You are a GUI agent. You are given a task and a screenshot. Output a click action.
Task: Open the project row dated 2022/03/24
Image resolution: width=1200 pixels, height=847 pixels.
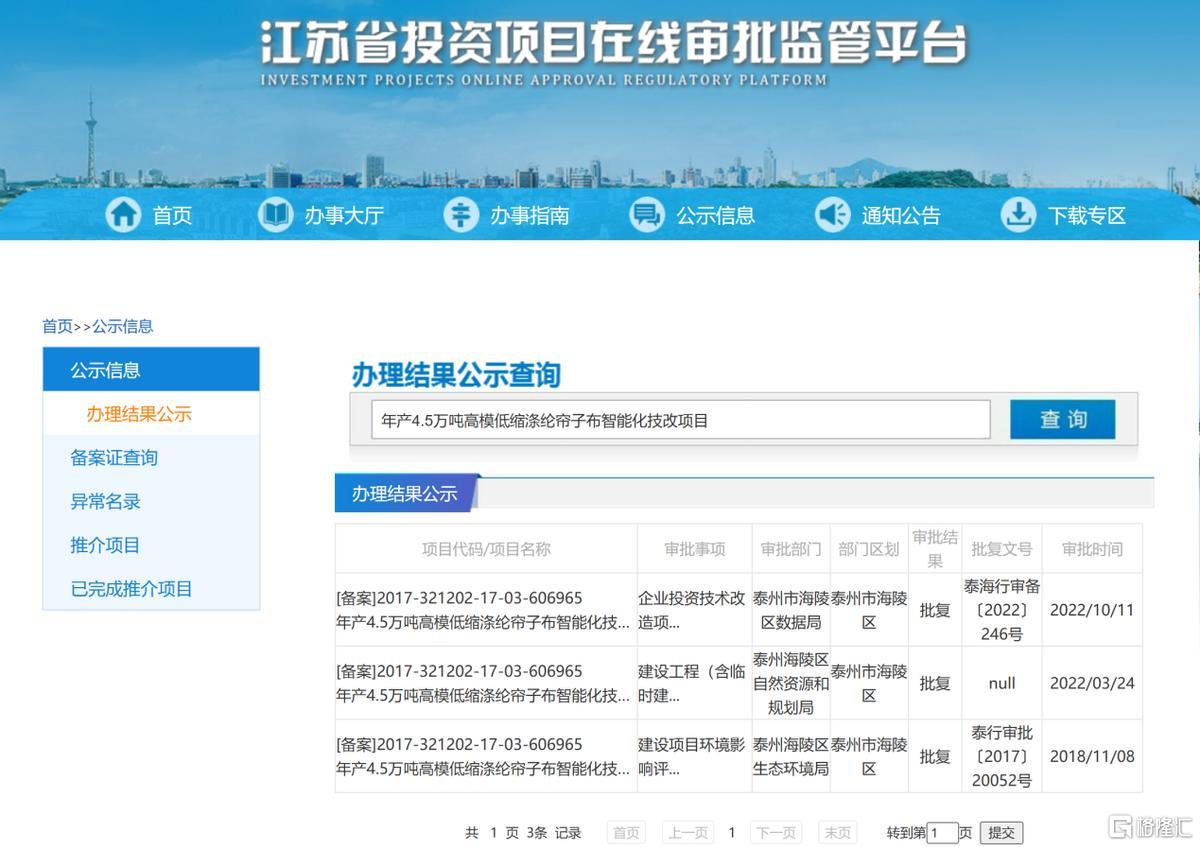pyautogui.click(x=738, y=683)
